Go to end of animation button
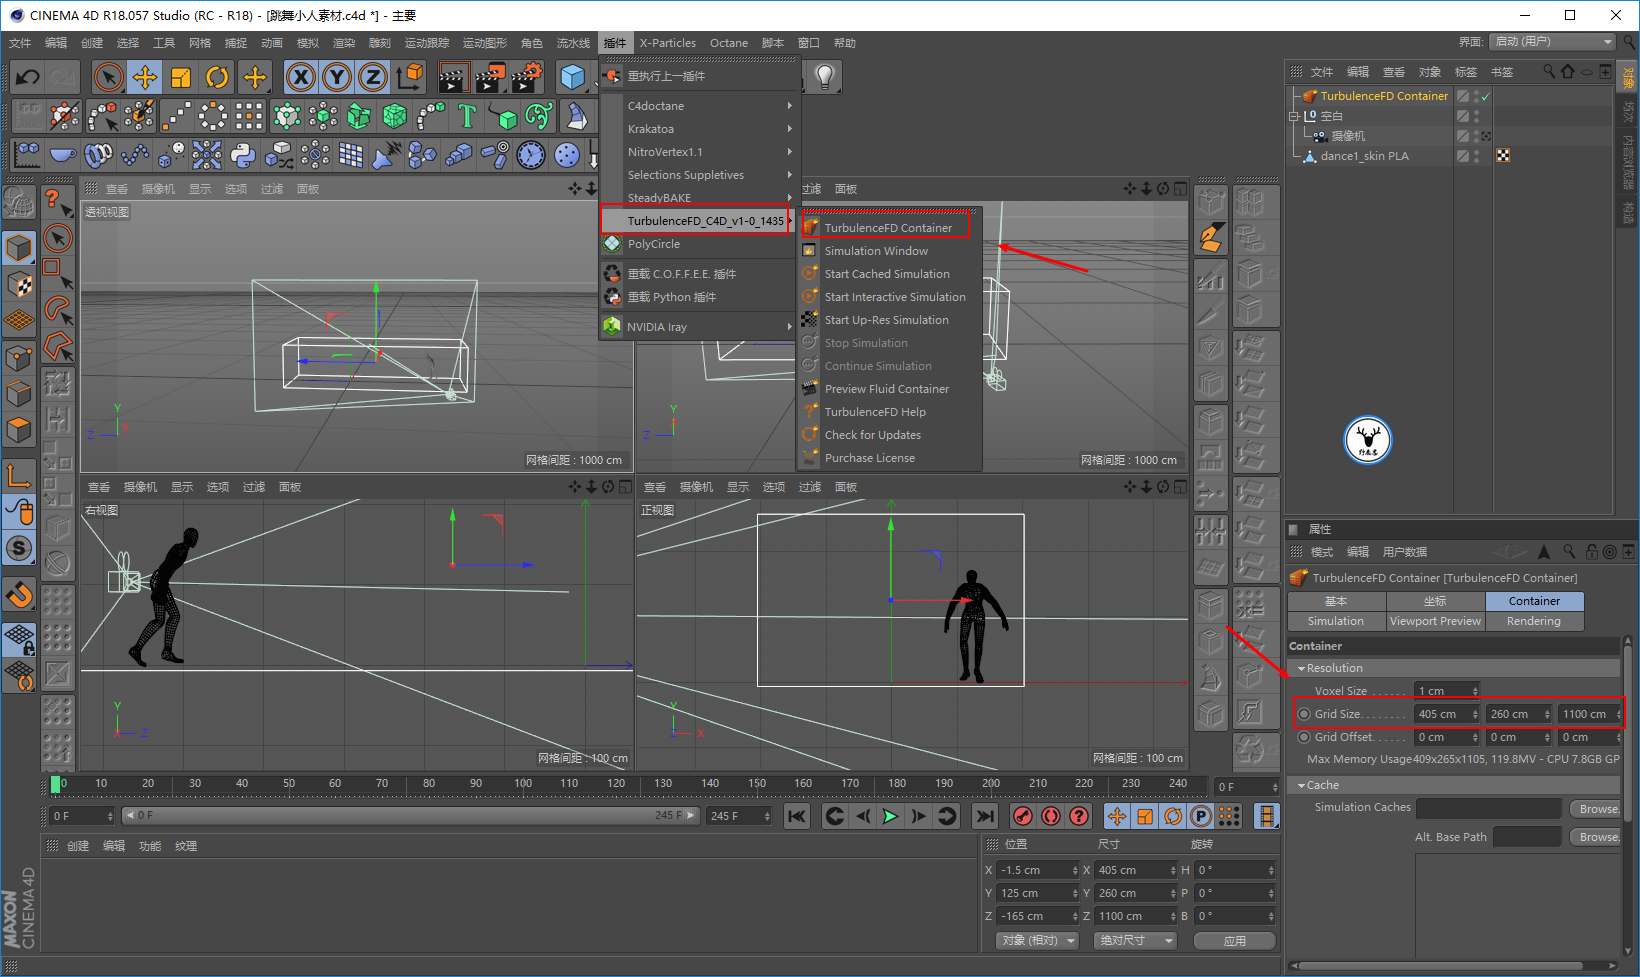This screenshot has width=1640, height=977. [985, 816]
